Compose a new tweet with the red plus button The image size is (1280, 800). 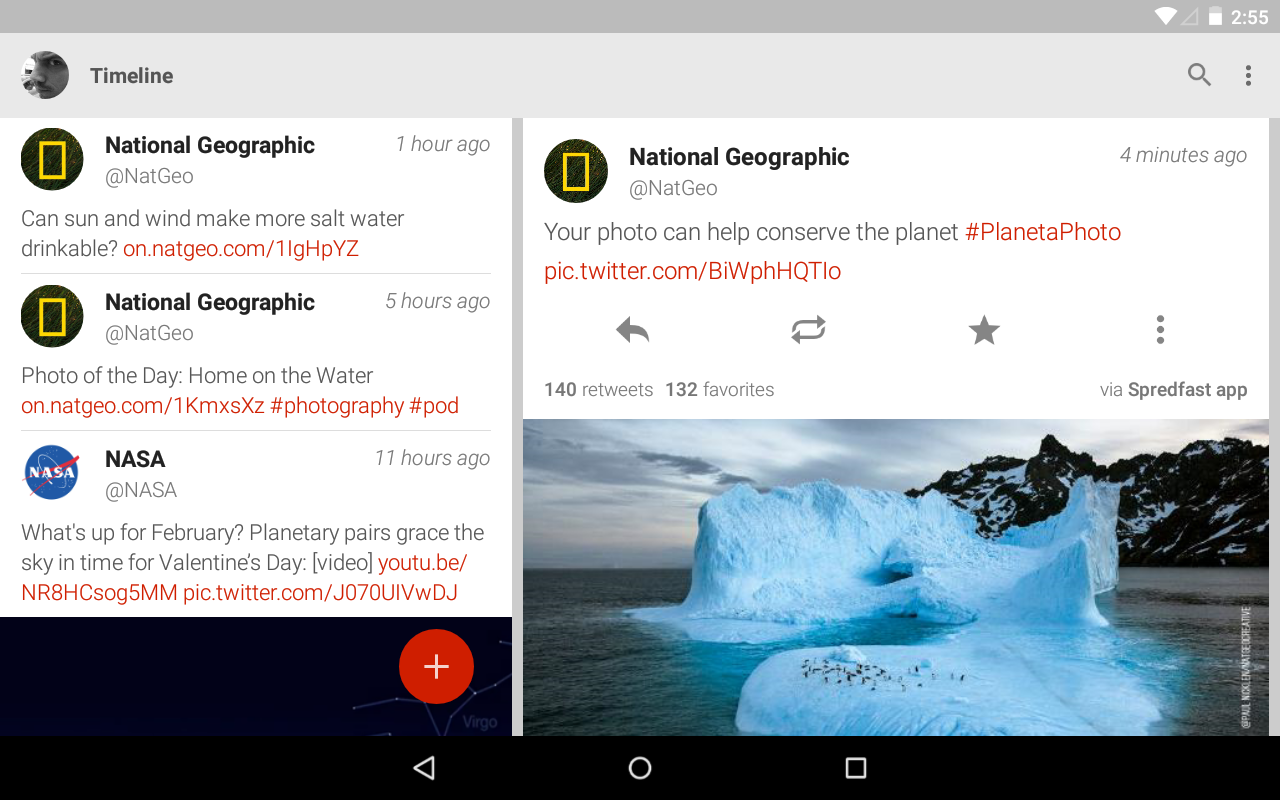[436, 666]
